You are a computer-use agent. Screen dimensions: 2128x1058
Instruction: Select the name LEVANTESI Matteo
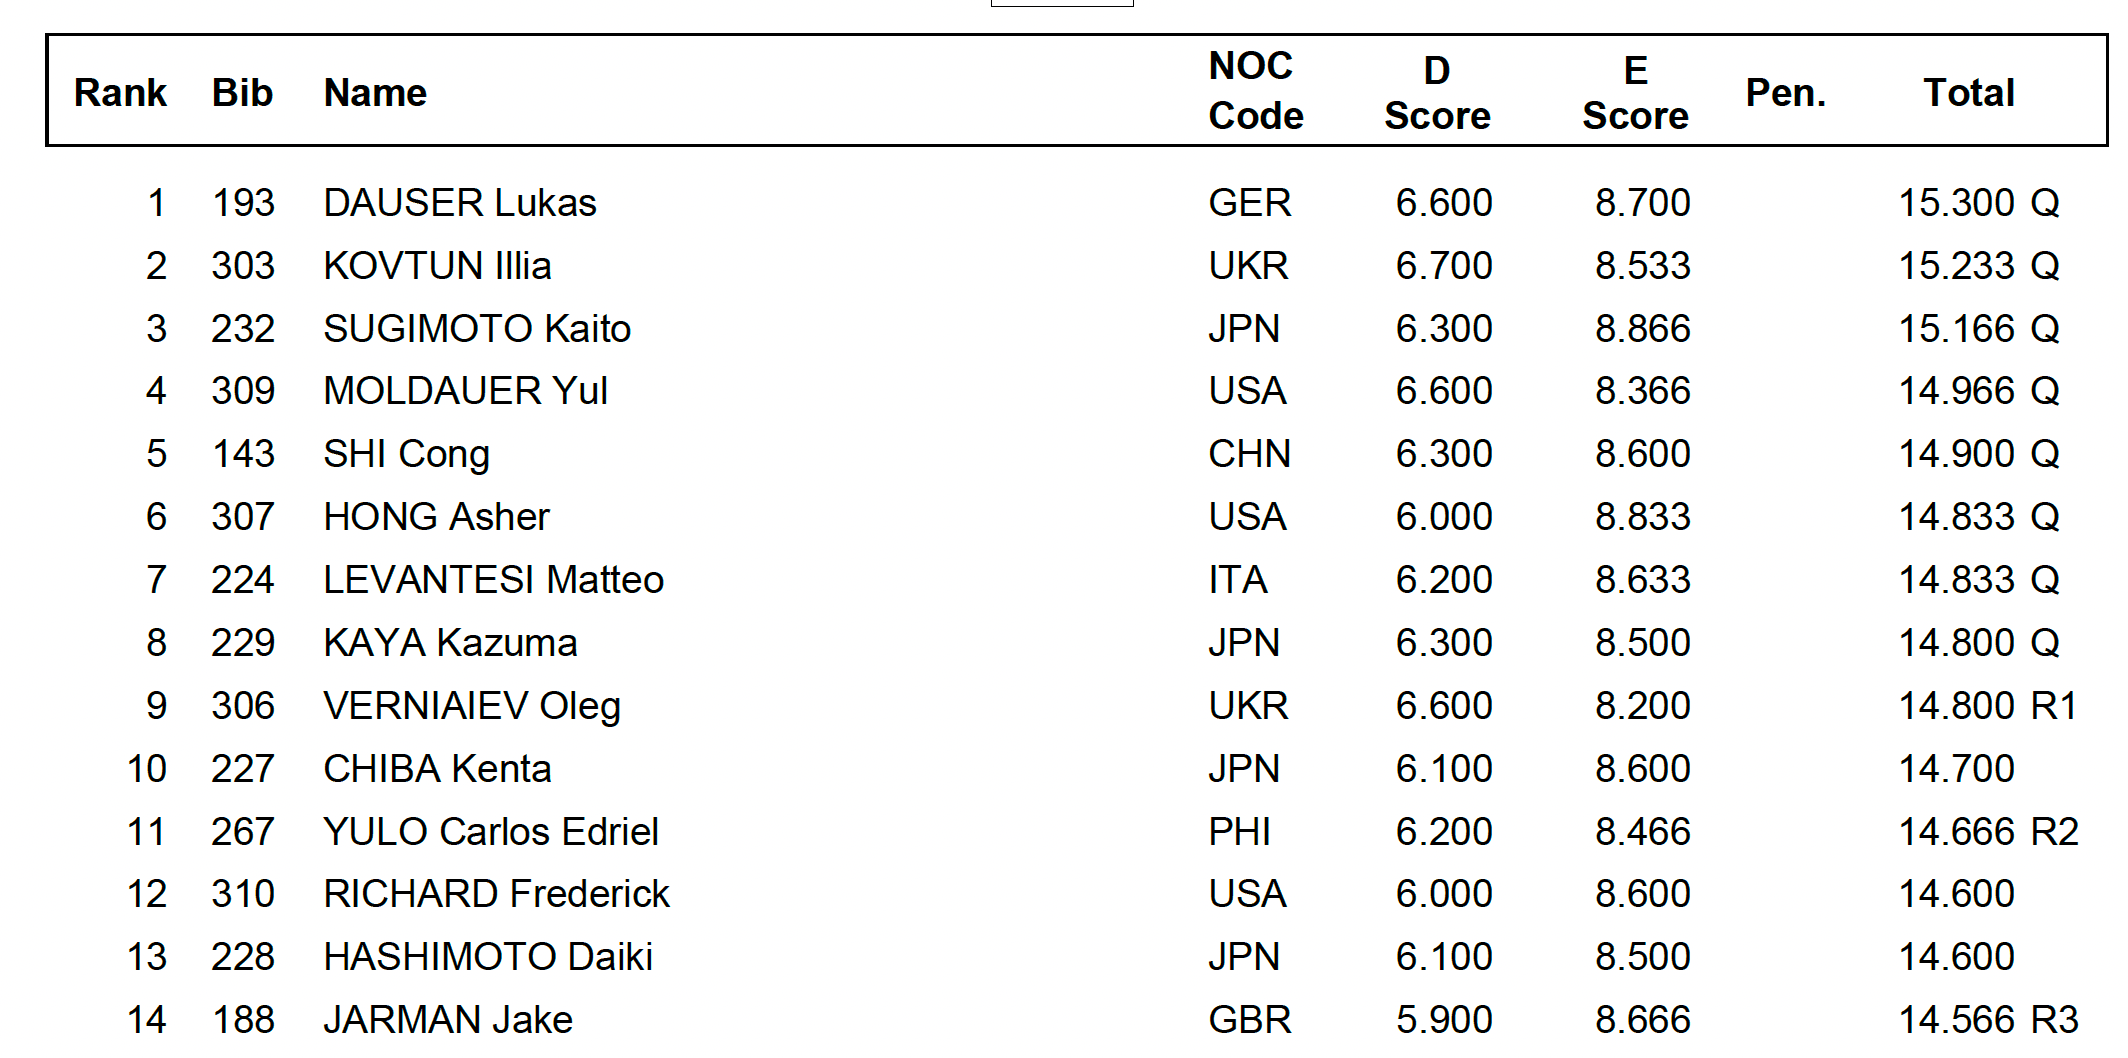pos(493,580)
